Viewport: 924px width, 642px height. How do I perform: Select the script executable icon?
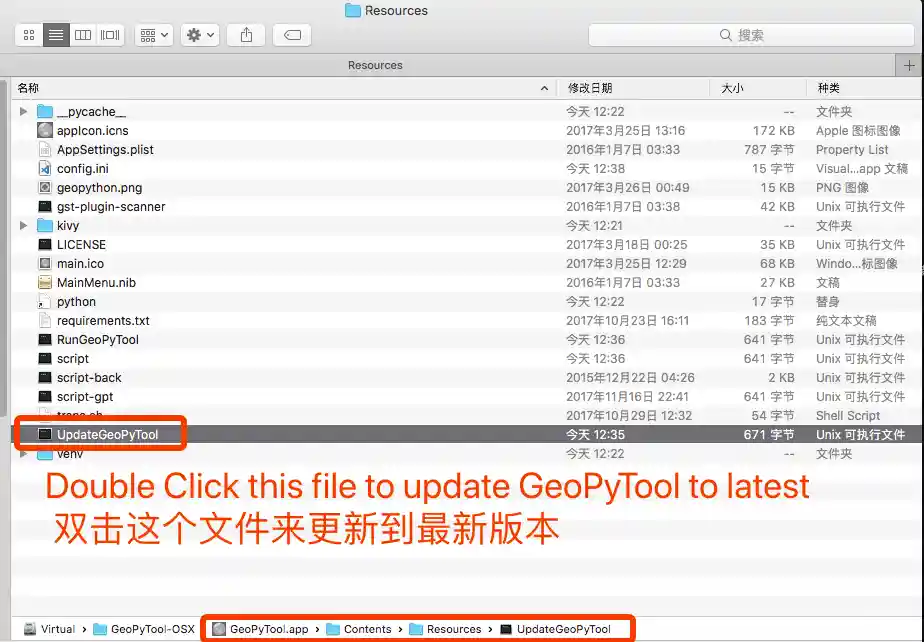coord(45,358)
